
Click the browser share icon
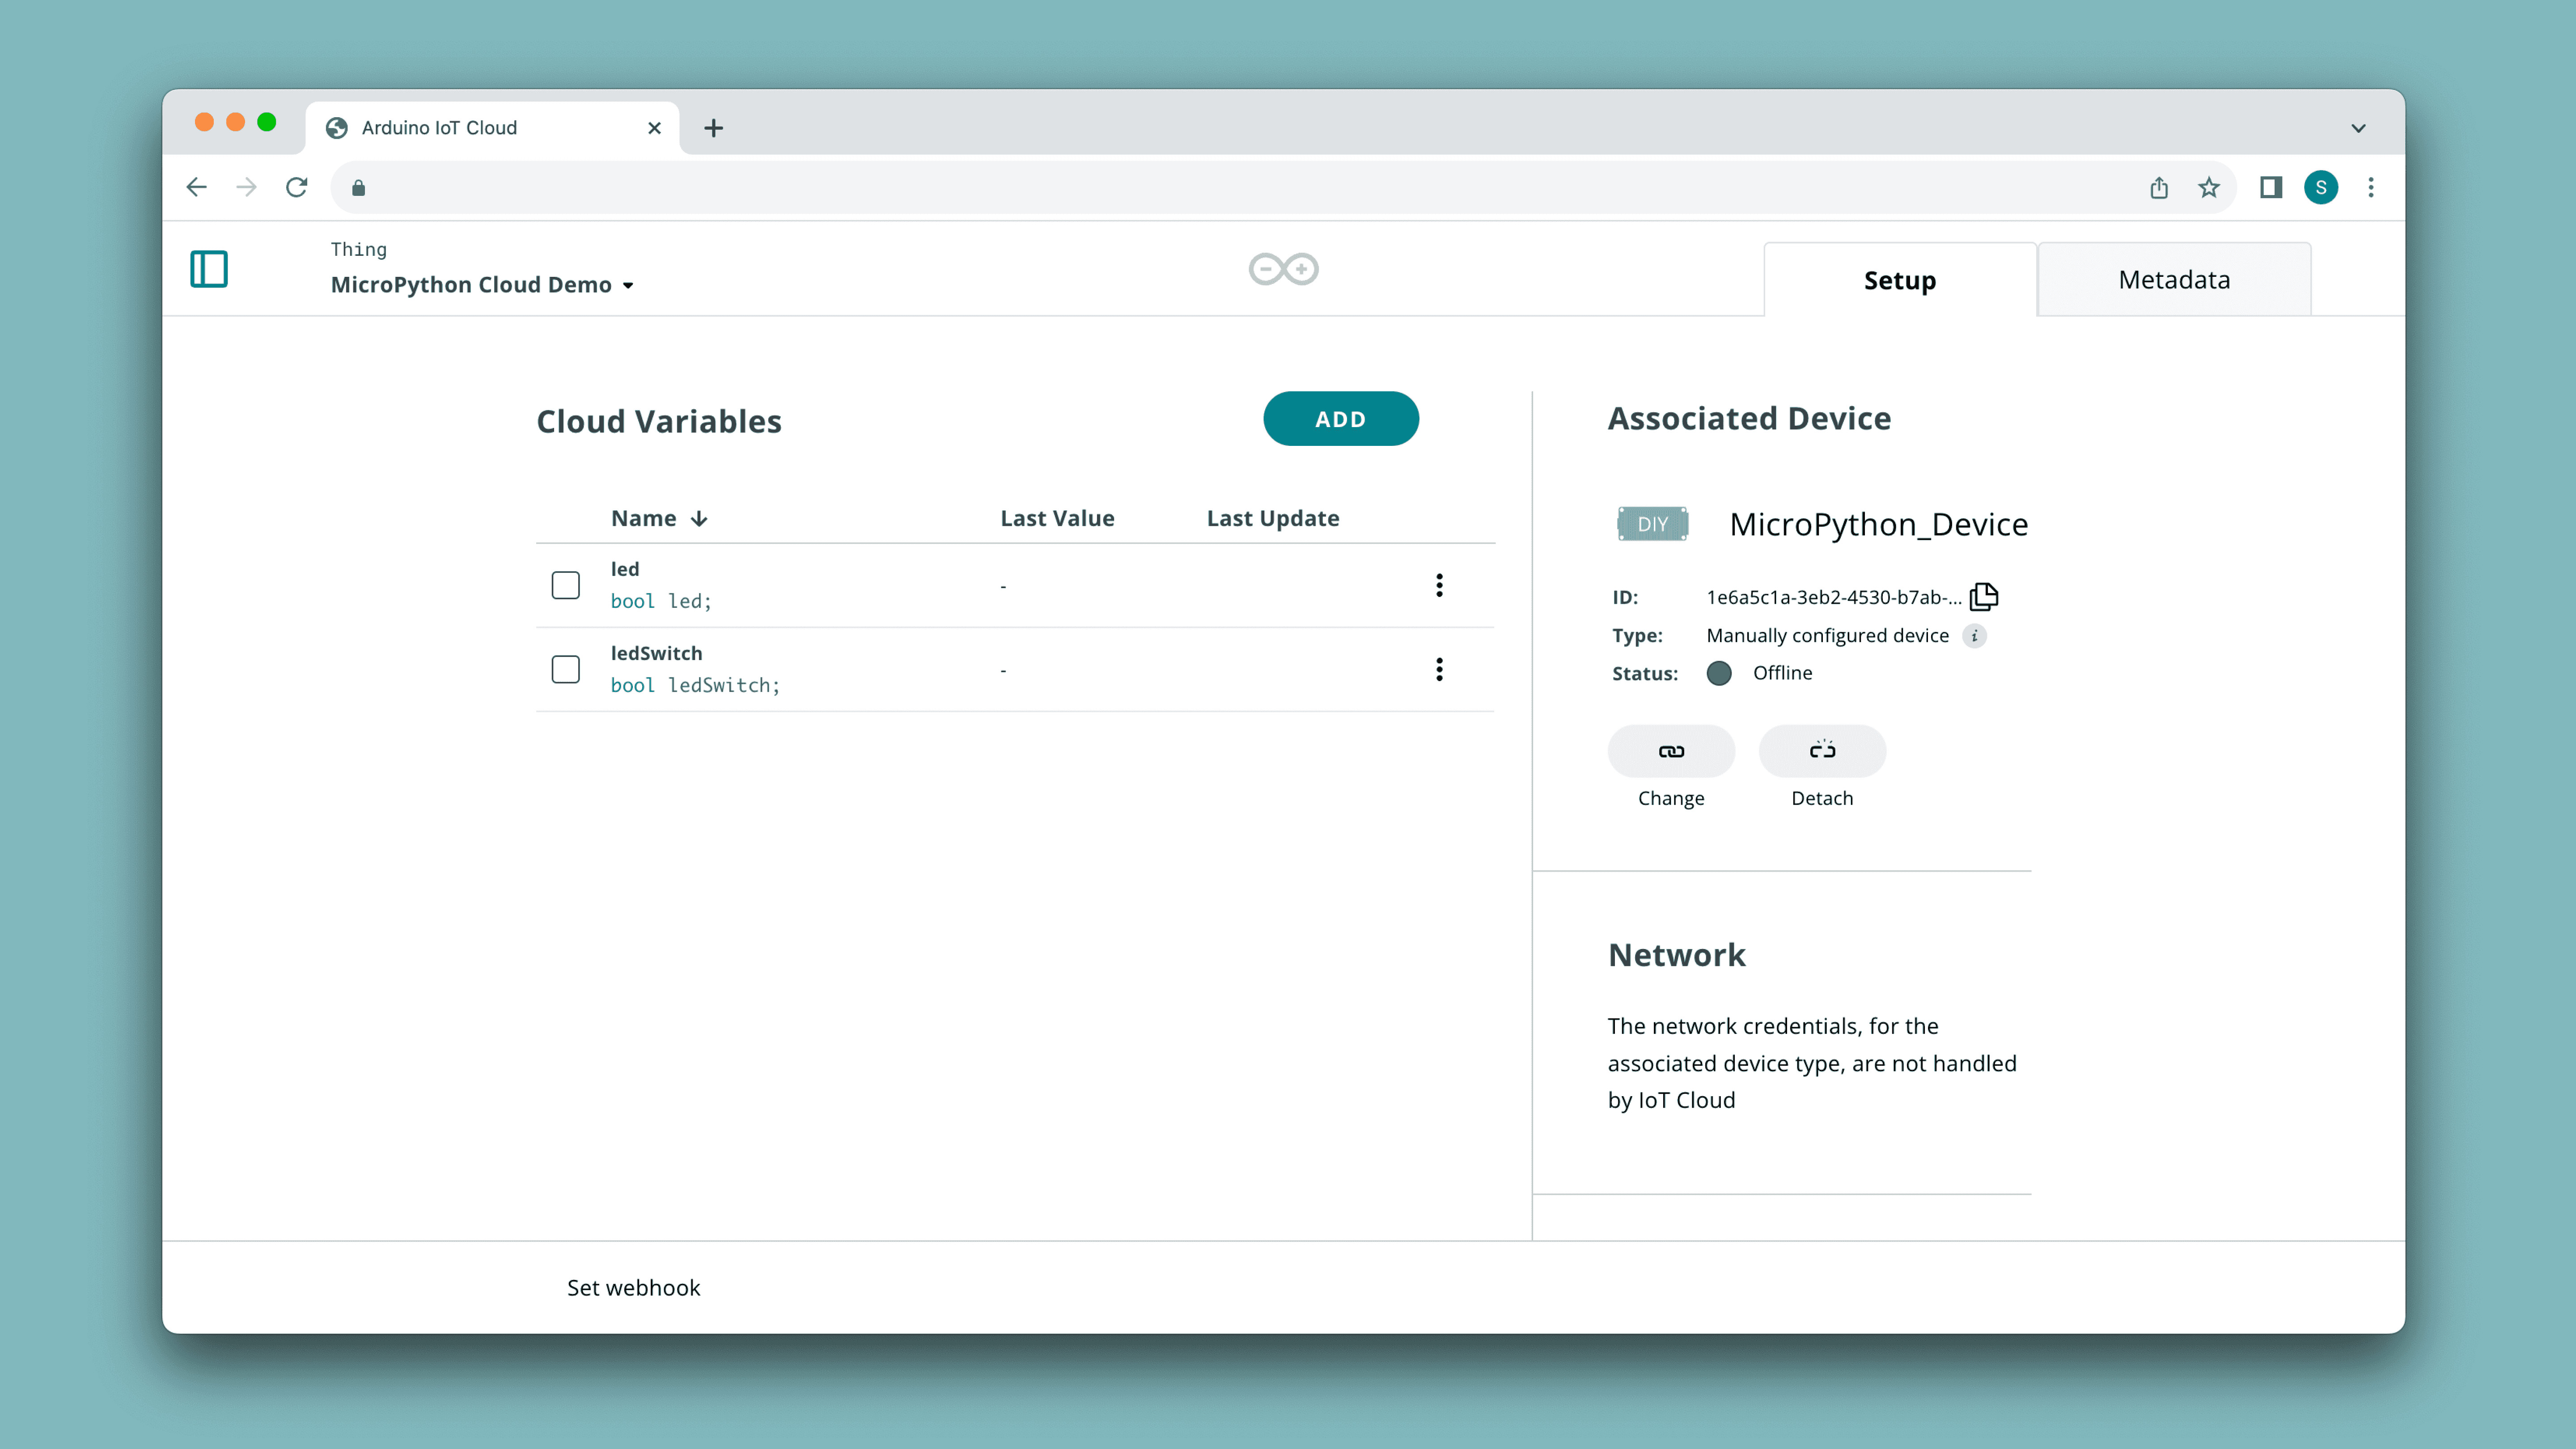click(2159, 187)
